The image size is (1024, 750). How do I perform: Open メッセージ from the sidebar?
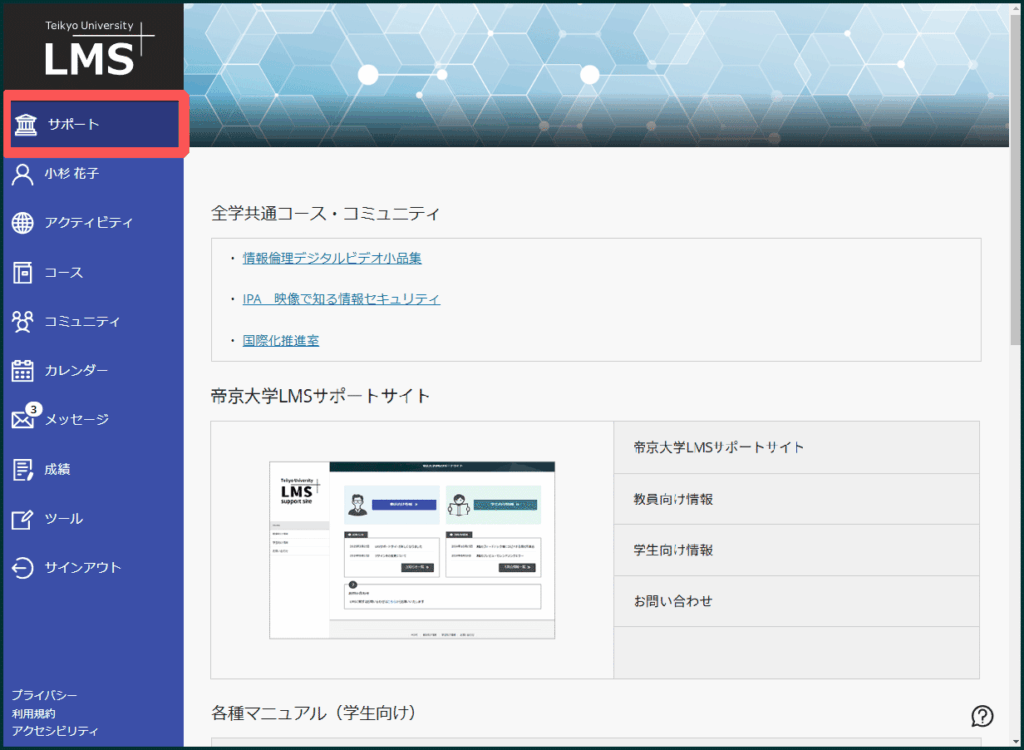tap(93, 419)
